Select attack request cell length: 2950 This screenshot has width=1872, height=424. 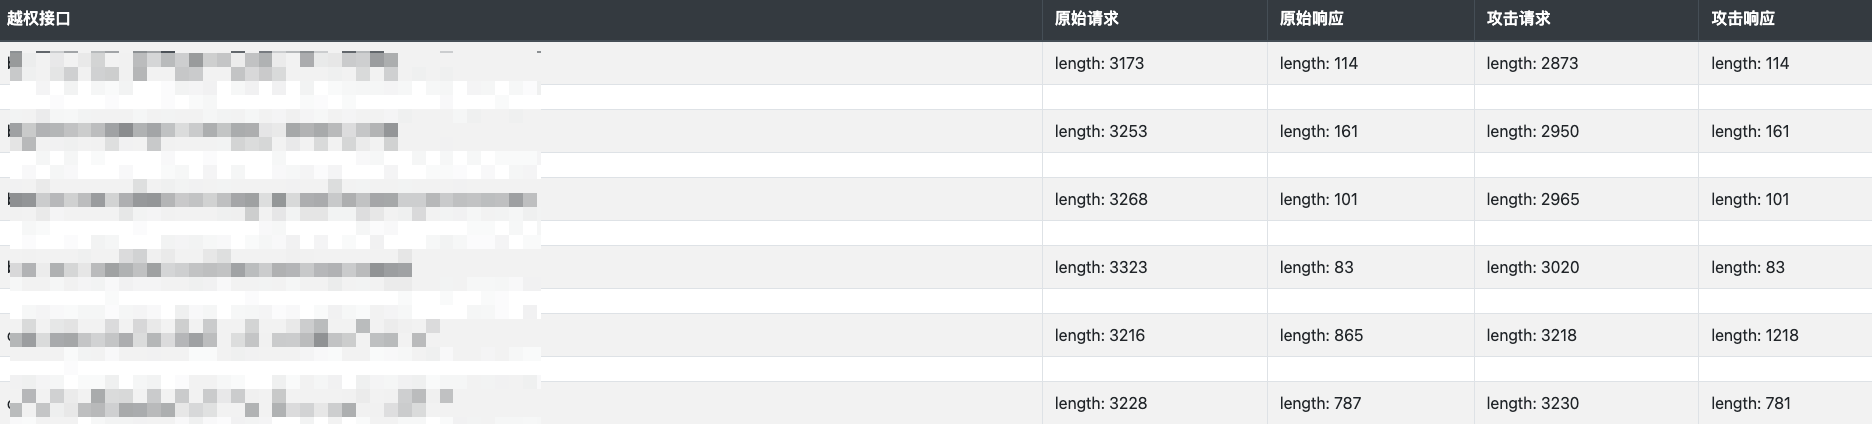click(x=1533, y=131)
